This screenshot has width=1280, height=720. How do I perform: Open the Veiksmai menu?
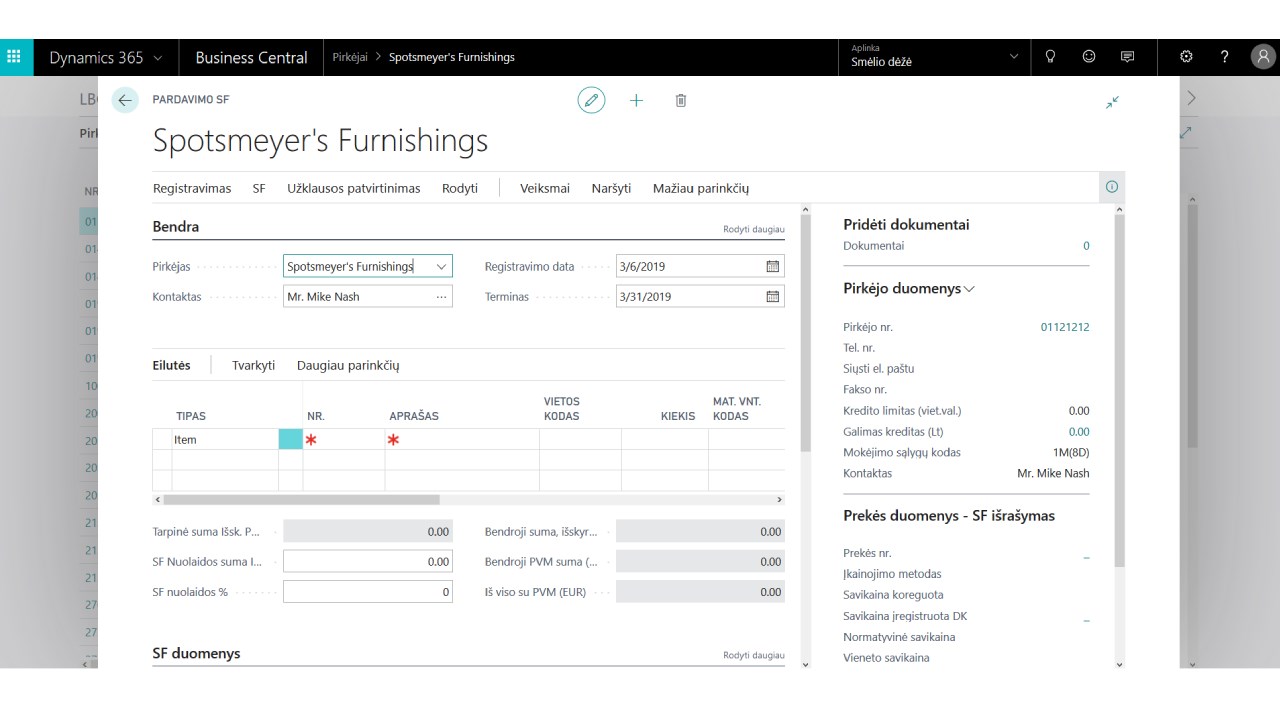click(545, 188)
